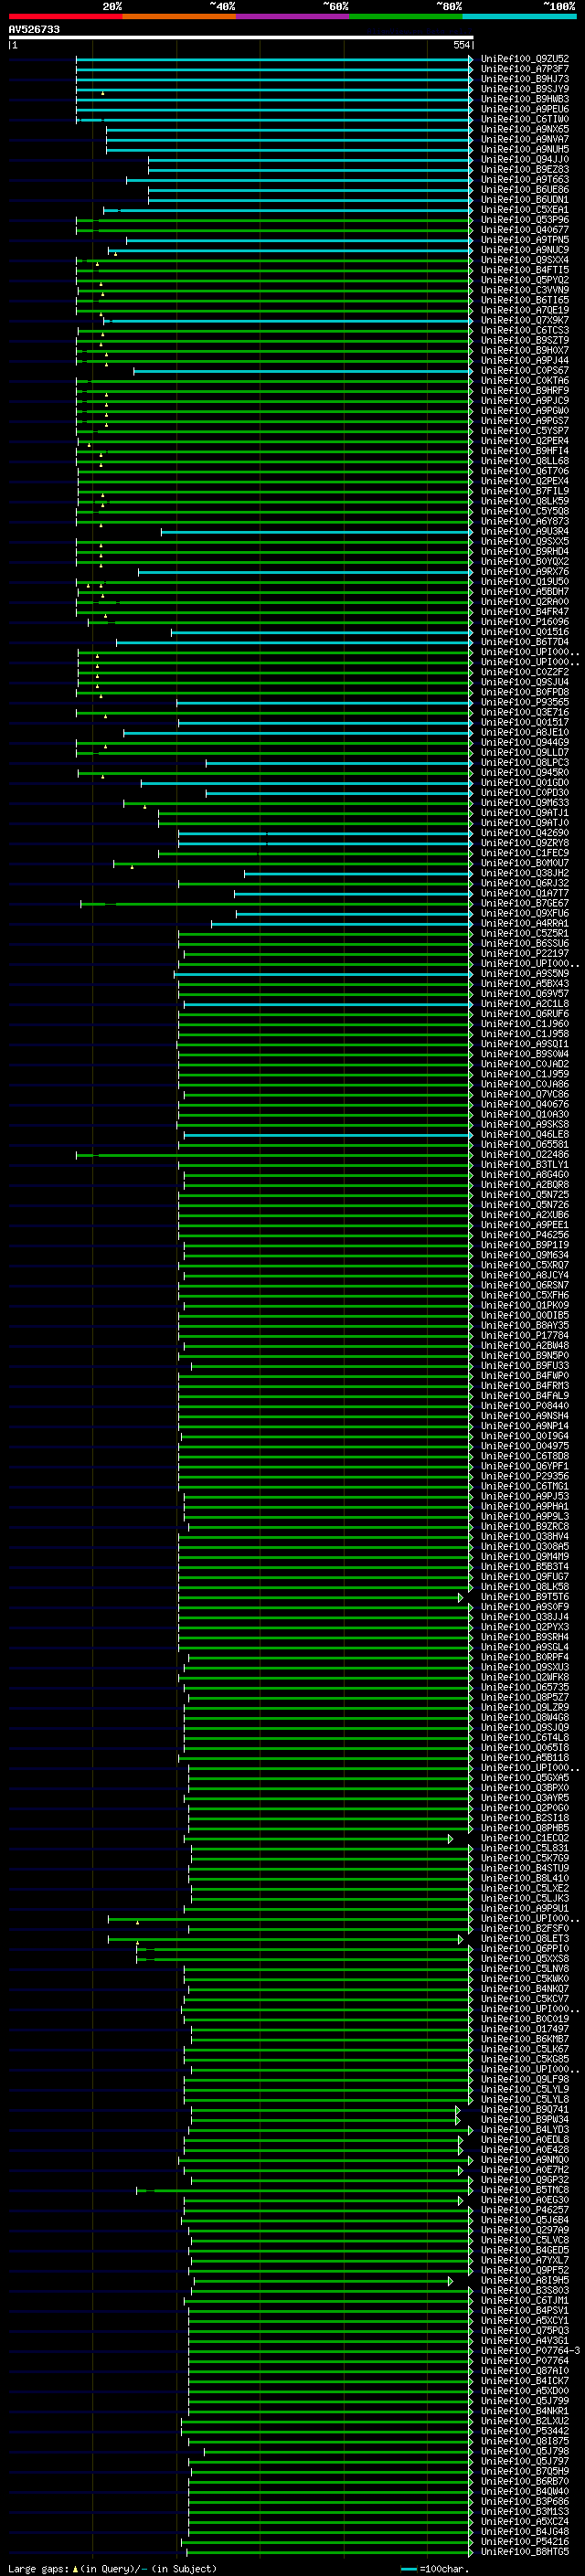
Task: Open hit UniRef100_O22486
Action: click(525, 1155)
